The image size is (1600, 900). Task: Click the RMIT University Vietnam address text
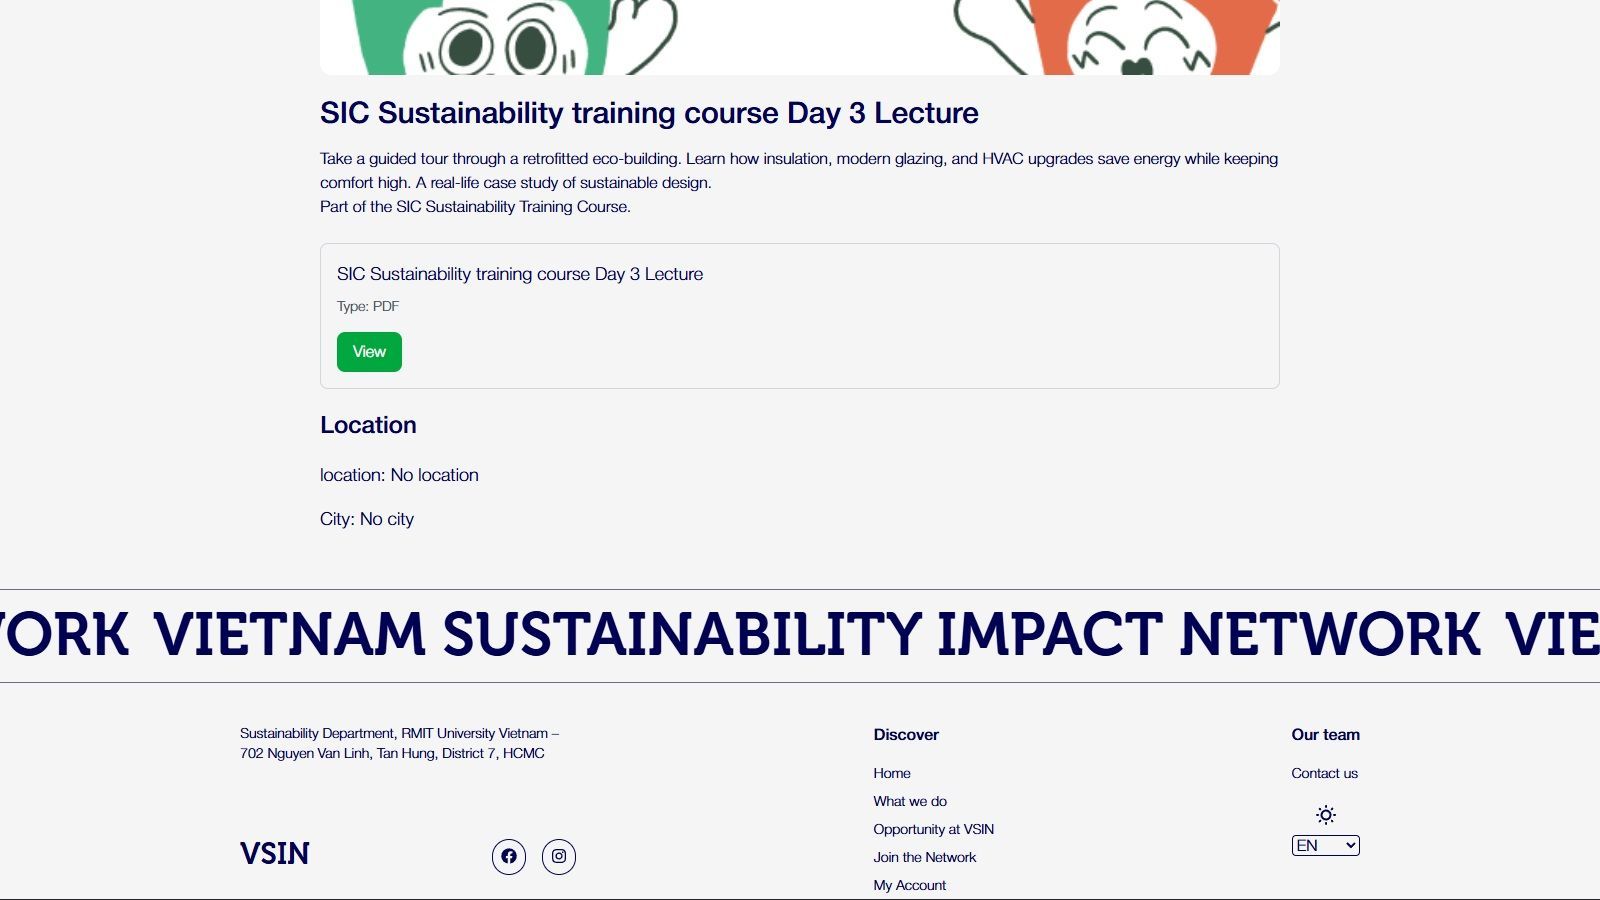(399, 743)
